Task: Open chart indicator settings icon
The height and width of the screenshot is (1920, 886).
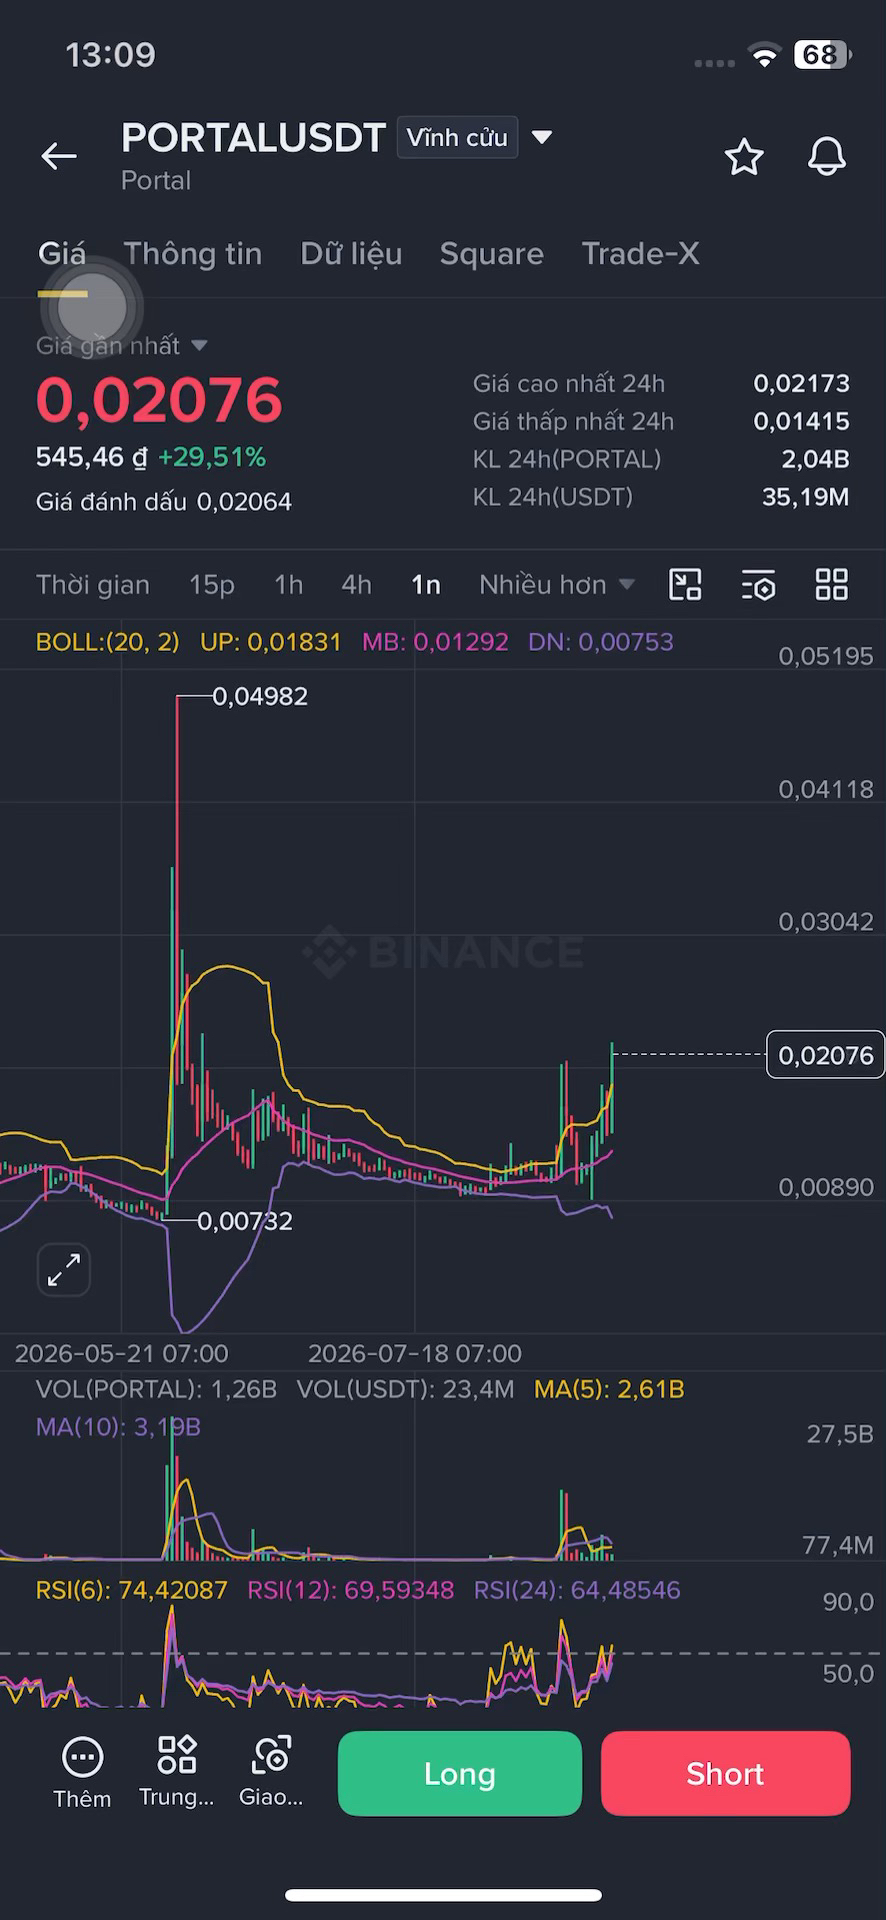Action: pyautogui.click(x=759, y=585)
